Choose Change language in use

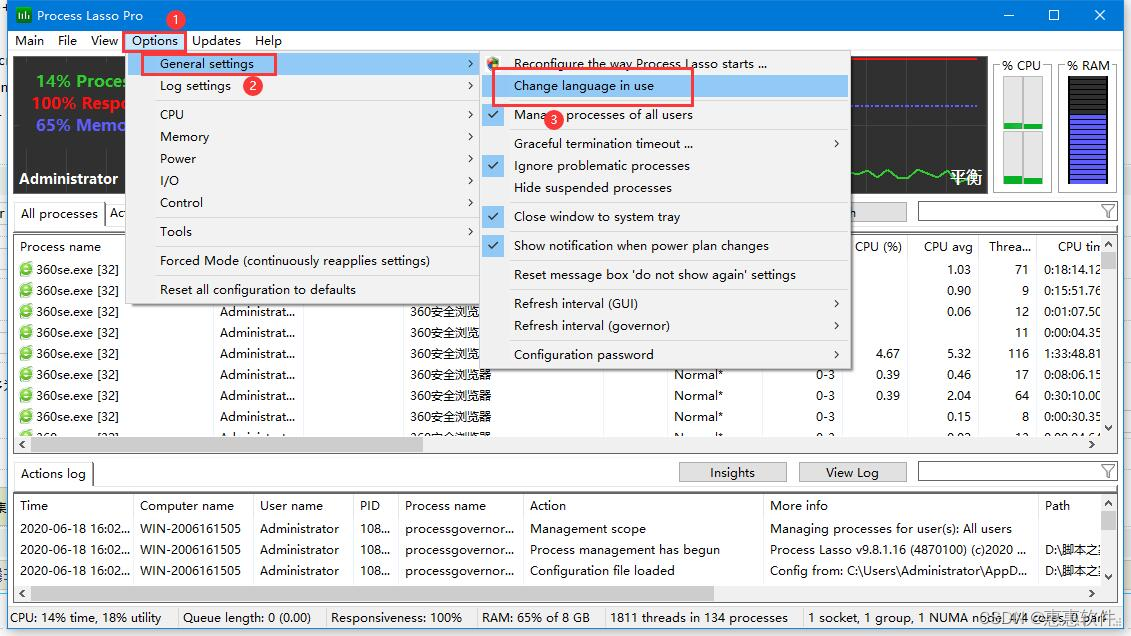click(x=664, y=86)
